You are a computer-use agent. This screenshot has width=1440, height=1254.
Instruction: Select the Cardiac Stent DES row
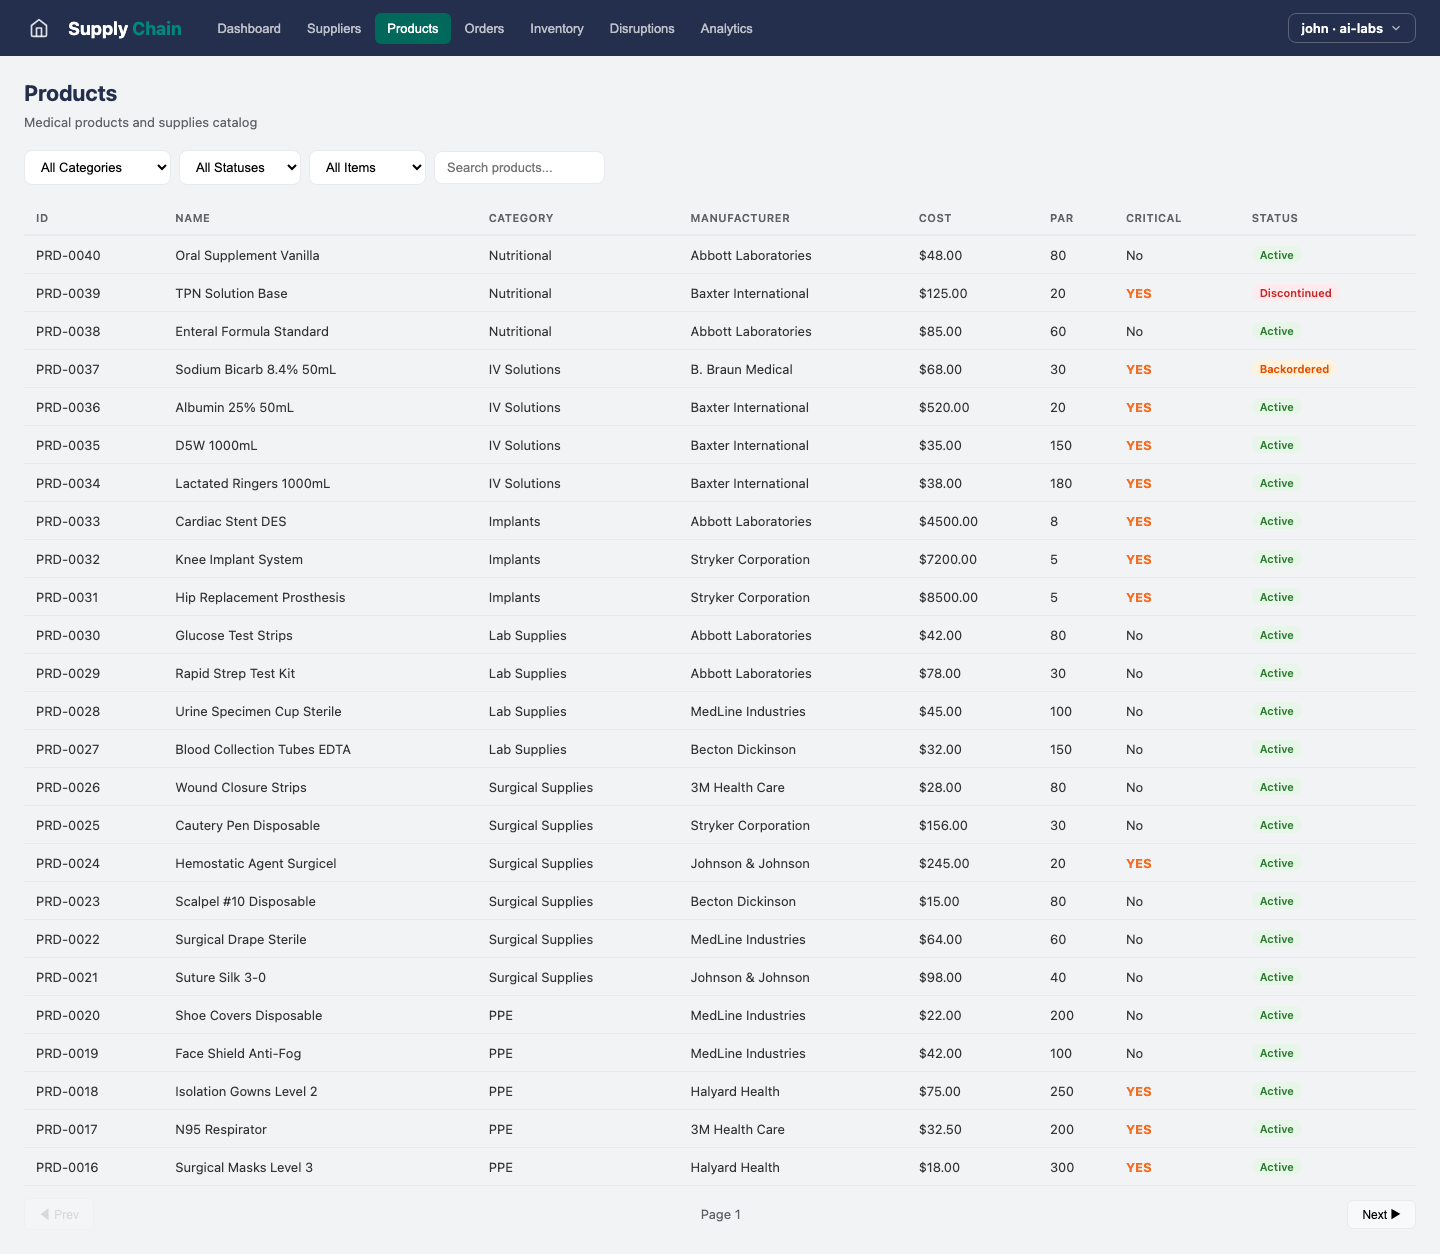[600, 521]
